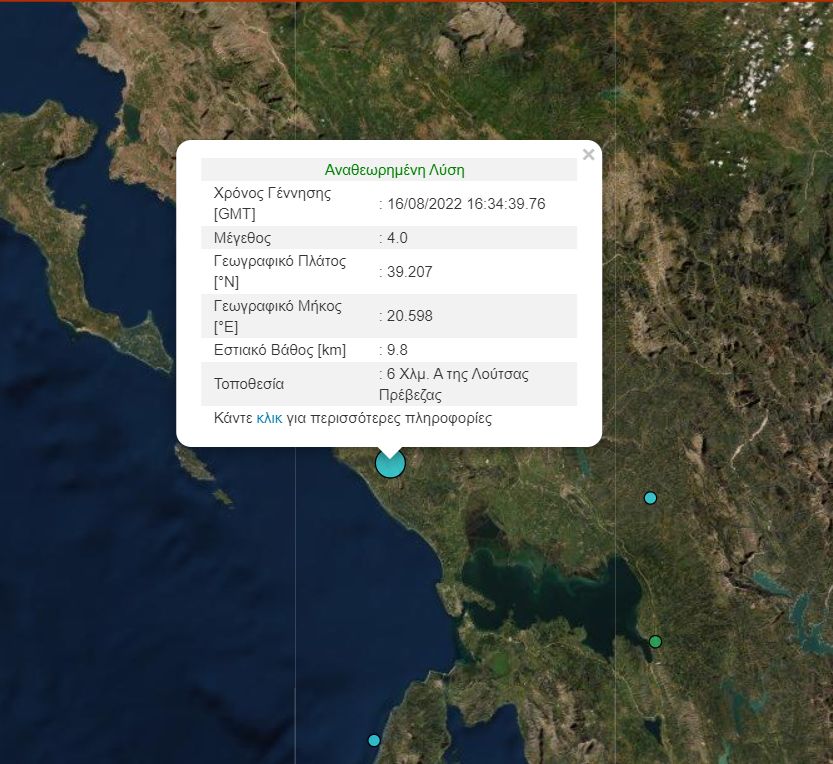Screen dimensions: 833x764
Task: Click the 'κλικ' link for more information
Action: point(269,418)
